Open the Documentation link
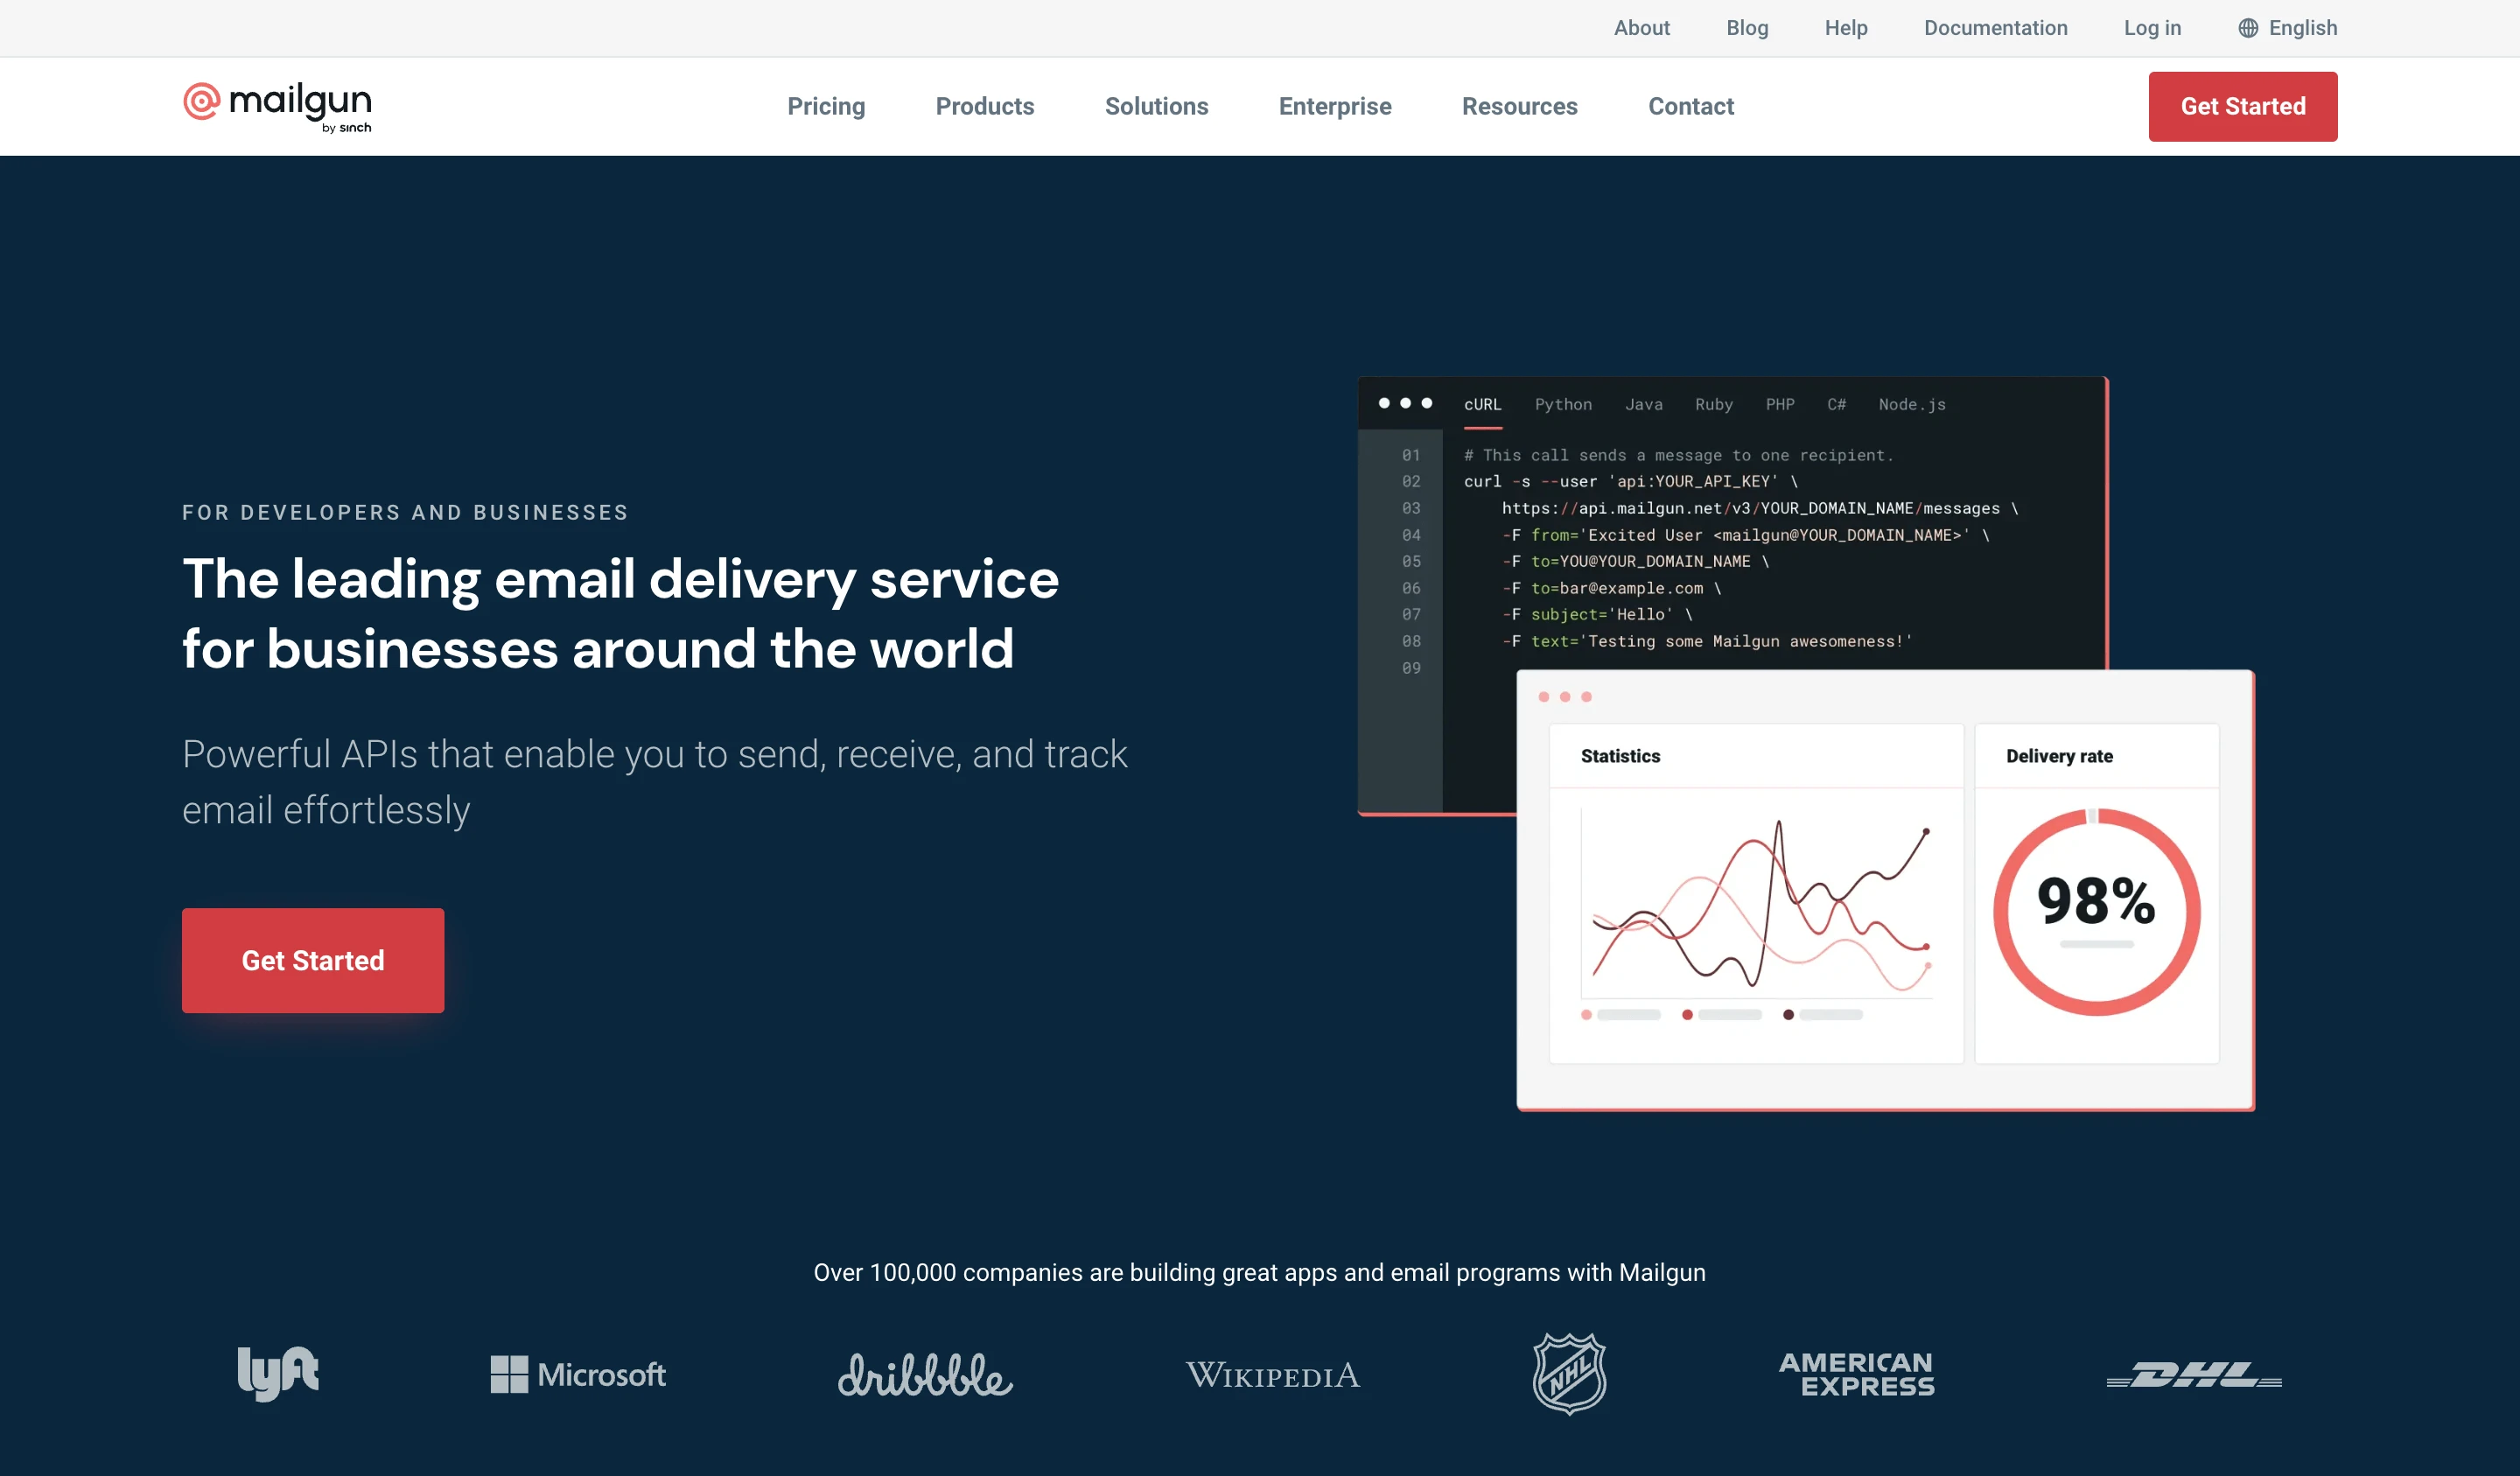The image size is (2520, 1476). point(1995,28)
